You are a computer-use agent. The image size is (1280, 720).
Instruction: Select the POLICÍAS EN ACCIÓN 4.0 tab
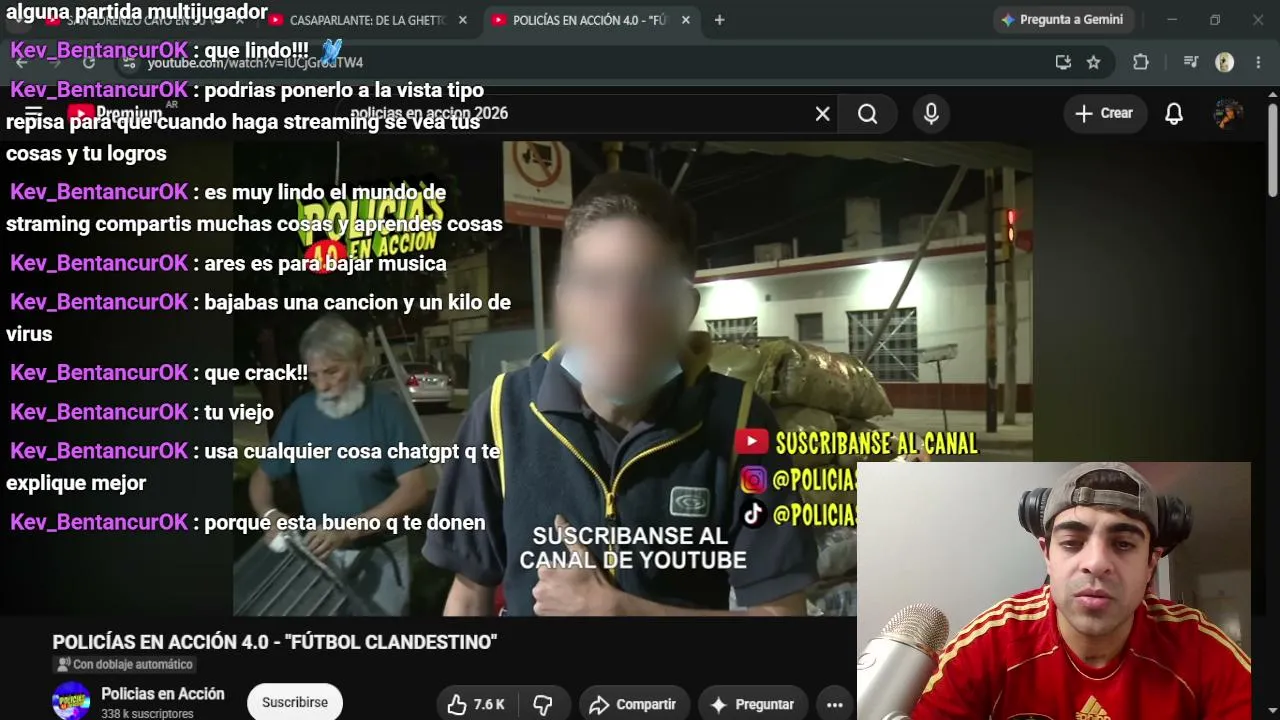click(592, 20)
